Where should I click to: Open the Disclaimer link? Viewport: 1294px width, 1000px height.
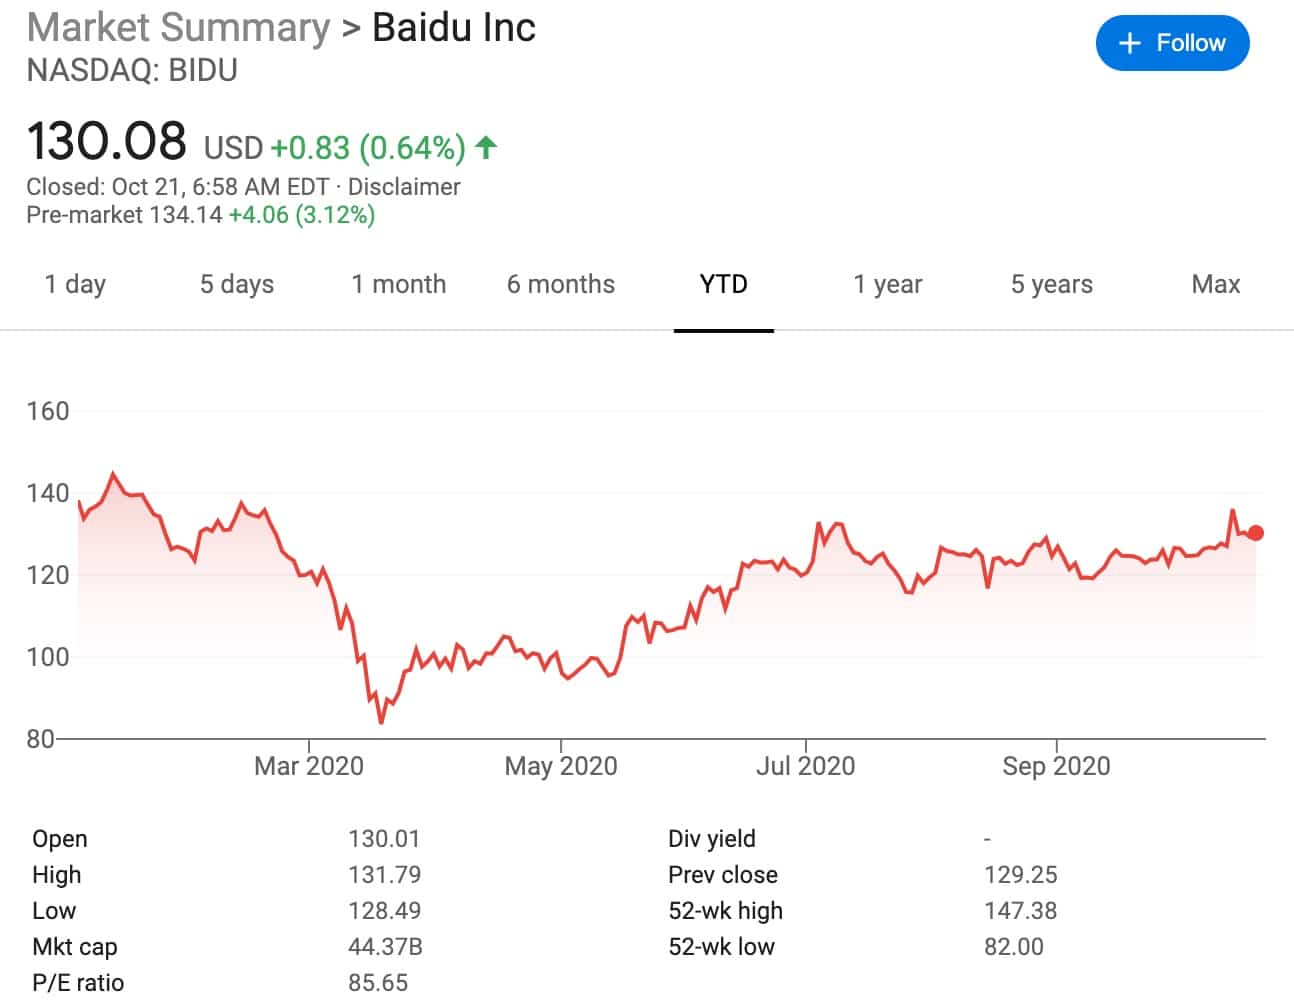pos(404,187)
